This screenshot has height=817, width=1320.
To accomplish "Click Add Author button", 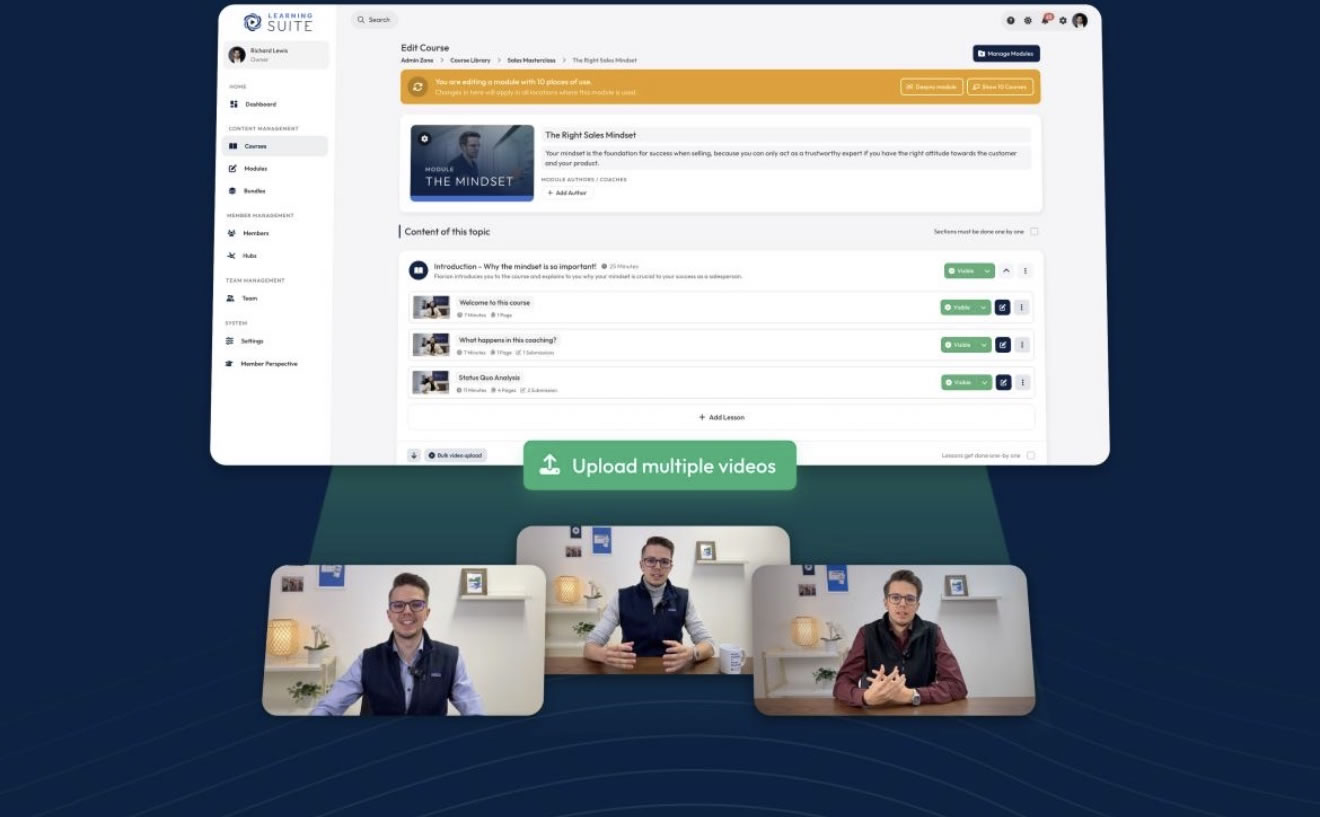I will [x=567, y=192].
